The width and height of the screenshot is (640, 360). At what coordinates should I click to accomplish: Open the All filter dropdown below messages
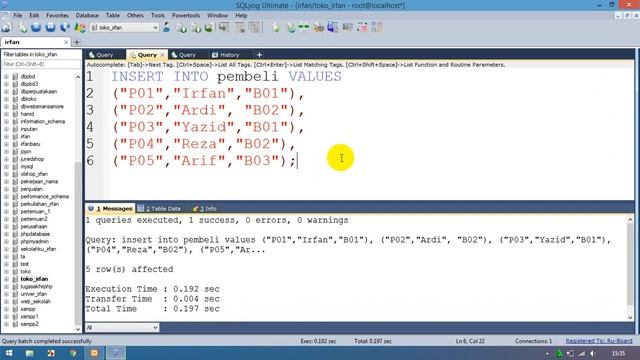122,327
